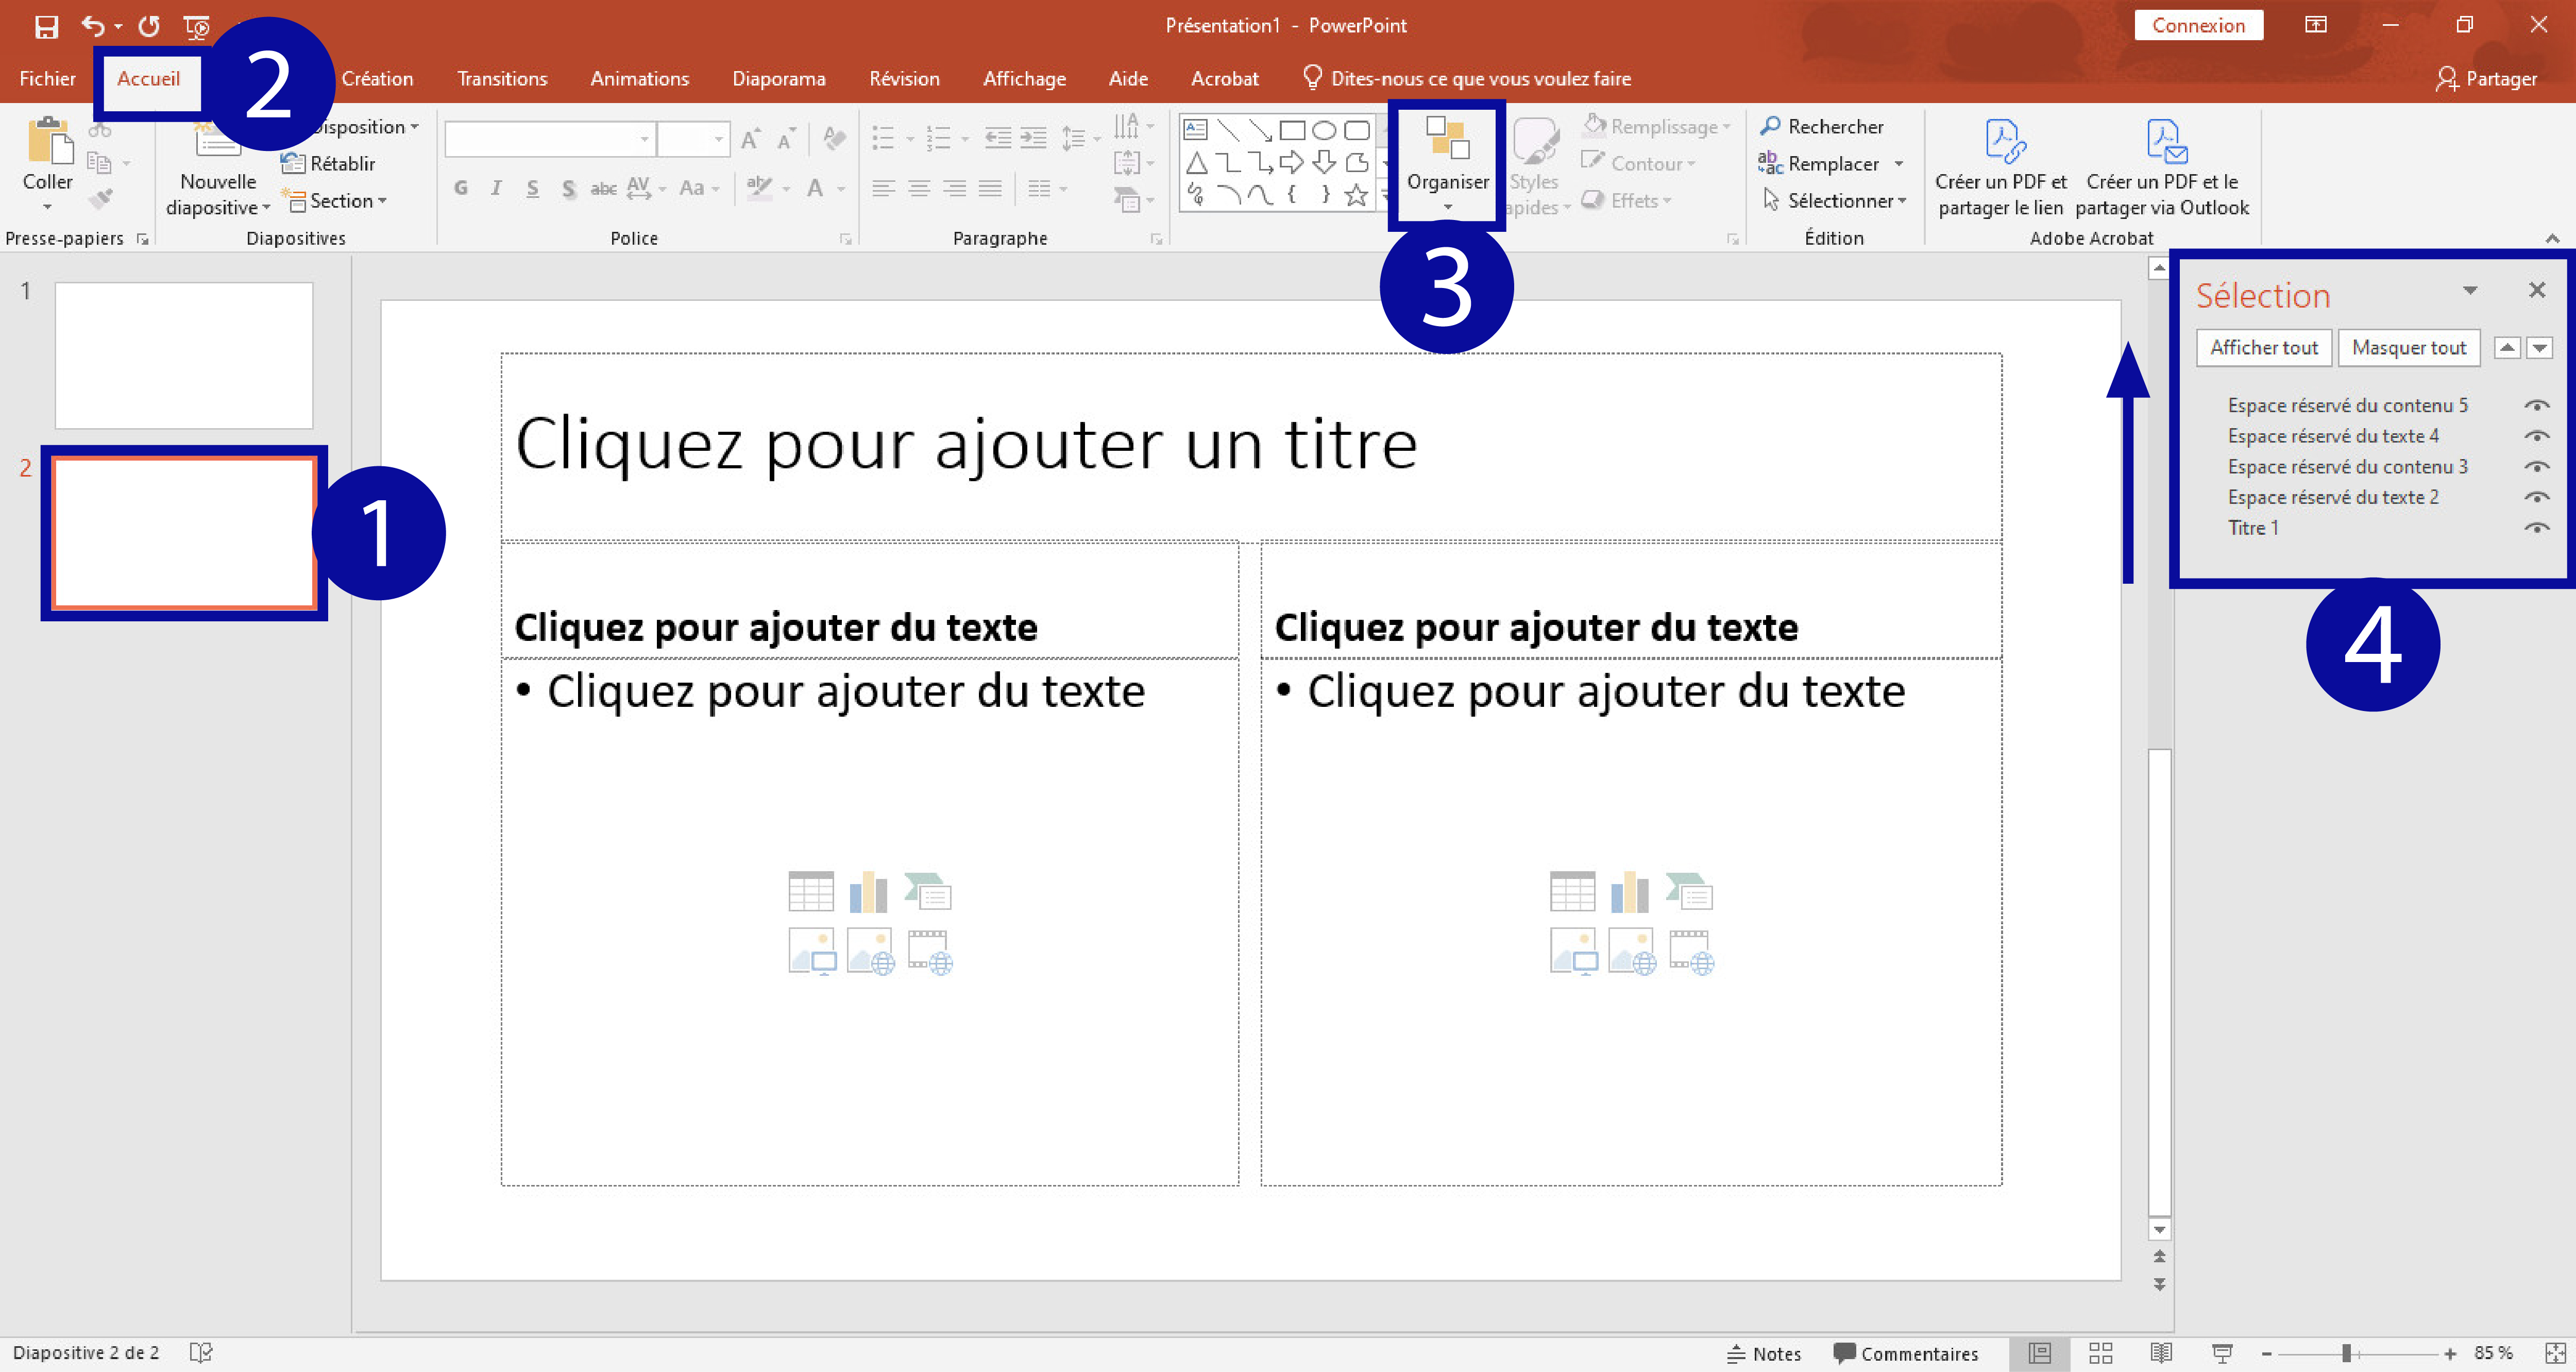The width and height of the screenshot is (2576, 1372).
Task: Toggle visibility of Titre 1
Action: click(x=2536, y=528)
